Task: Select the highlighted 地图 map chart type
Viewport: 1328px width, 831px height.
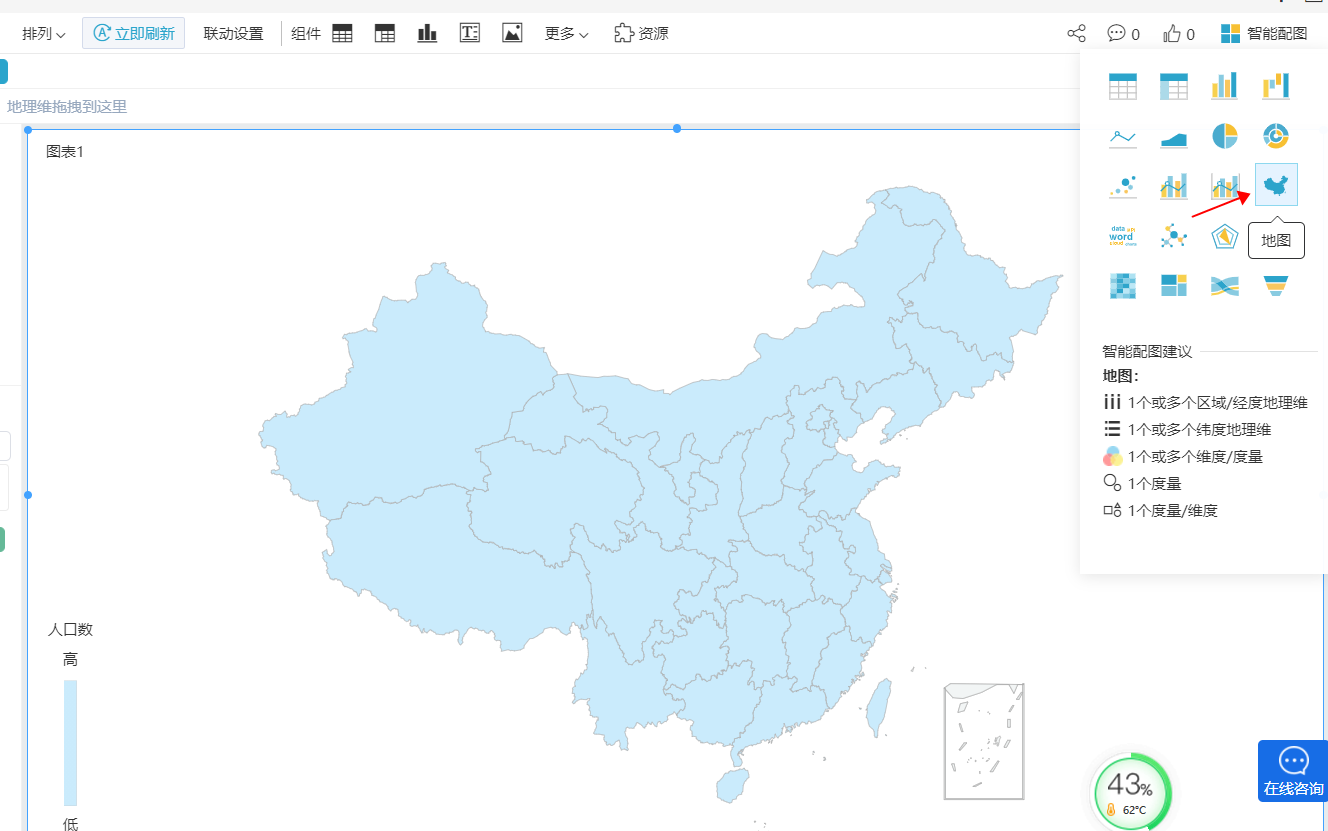Action: [1276, 185]
